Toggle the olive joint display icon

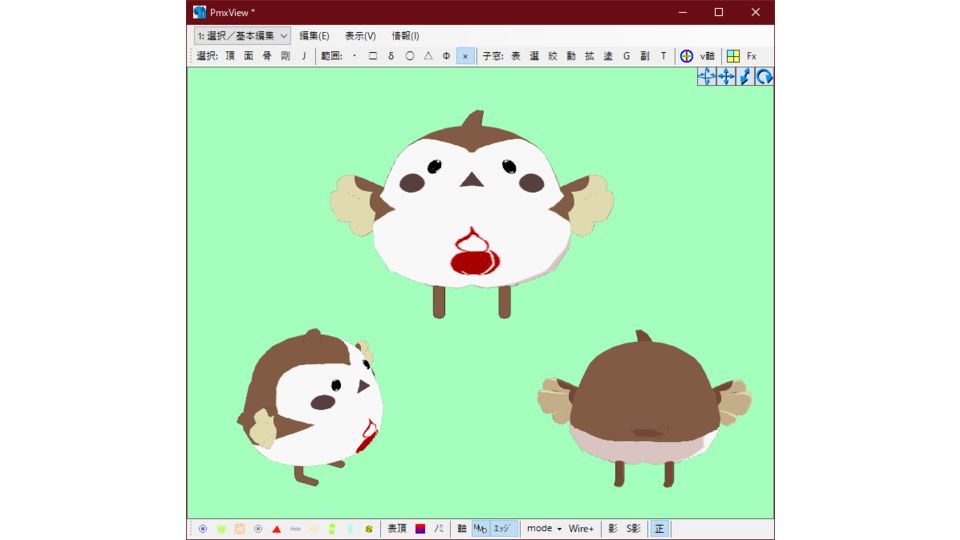[x=369, y=528]
